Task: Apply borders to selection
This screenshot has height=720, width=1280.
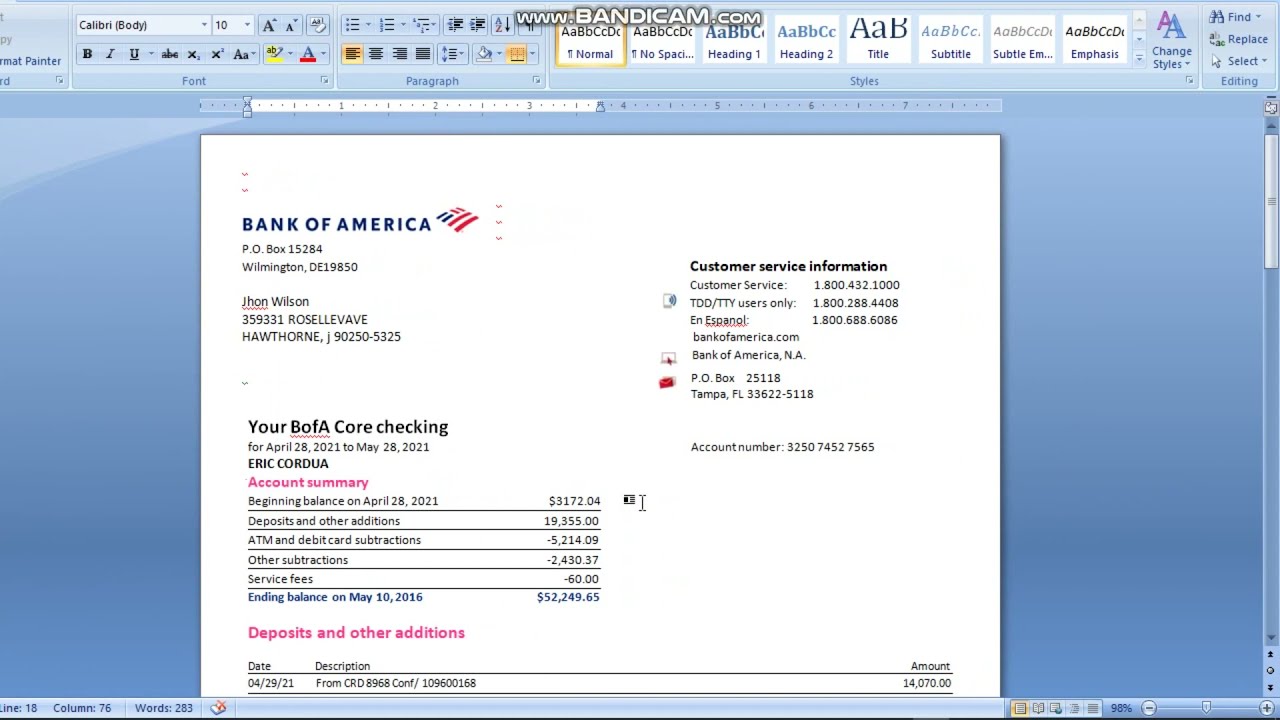Action: point(516,54)
